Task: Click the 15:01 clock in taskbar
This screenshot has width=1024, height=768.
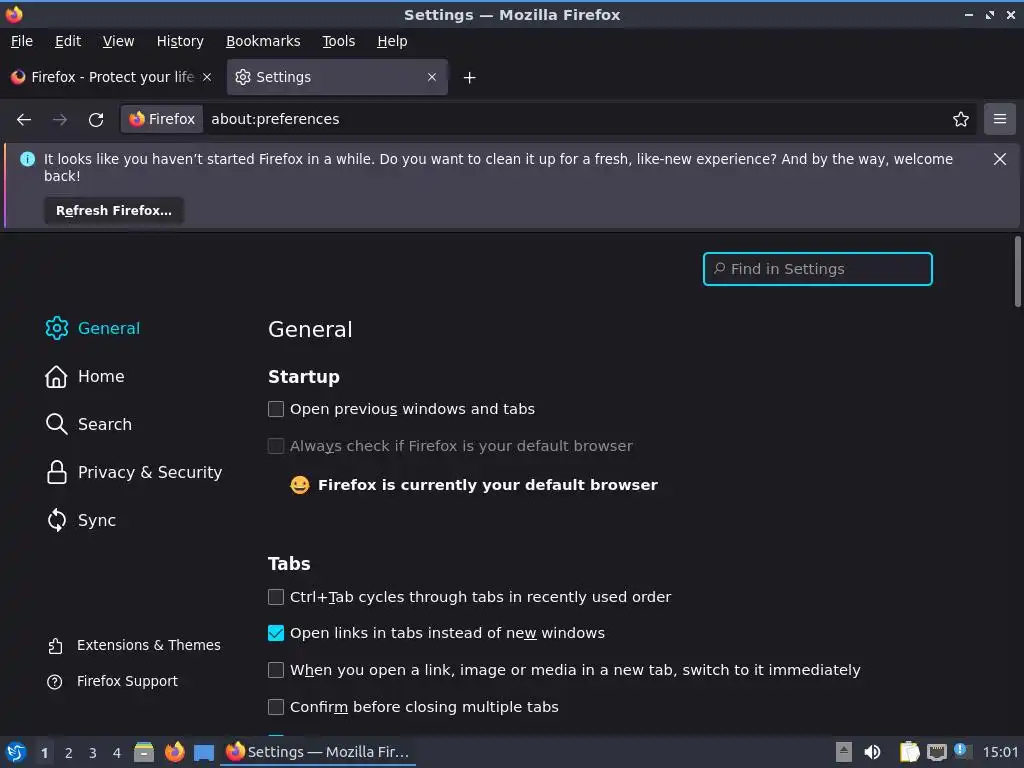Action: point(1000,752)
